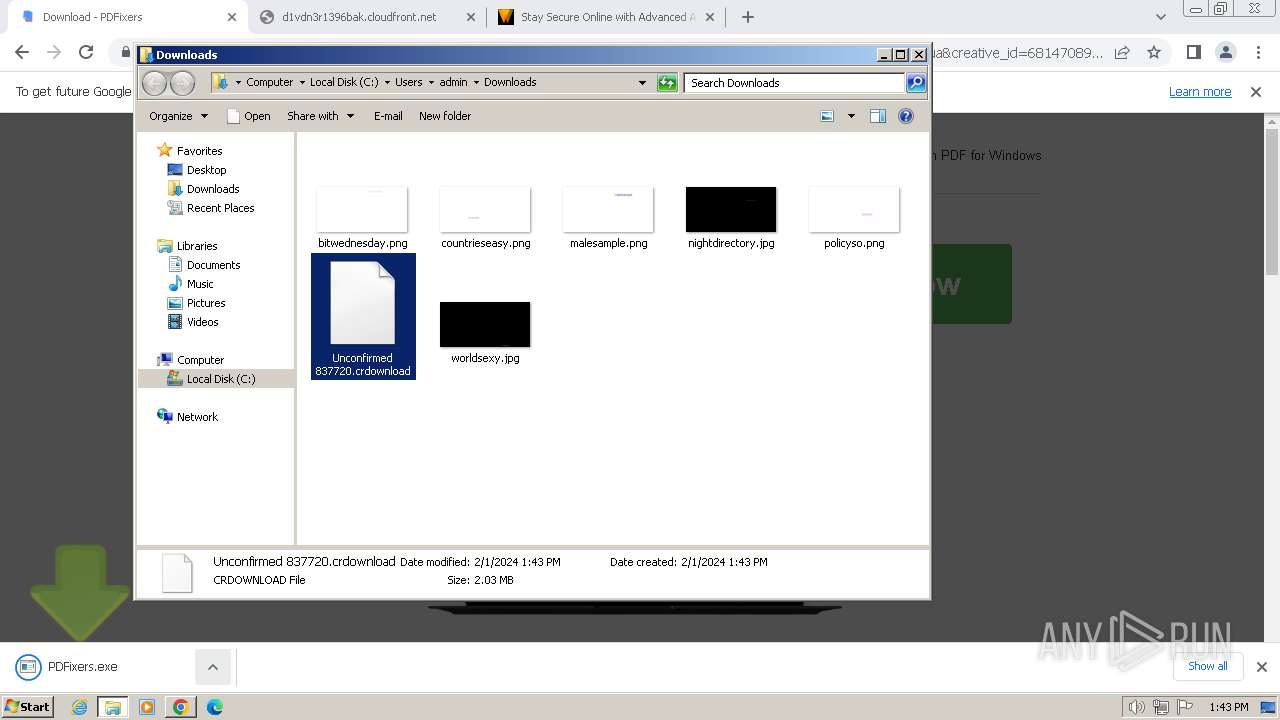Create a New folder
This screenshot has width=1280, height=720.
click(x=445, y=116)
